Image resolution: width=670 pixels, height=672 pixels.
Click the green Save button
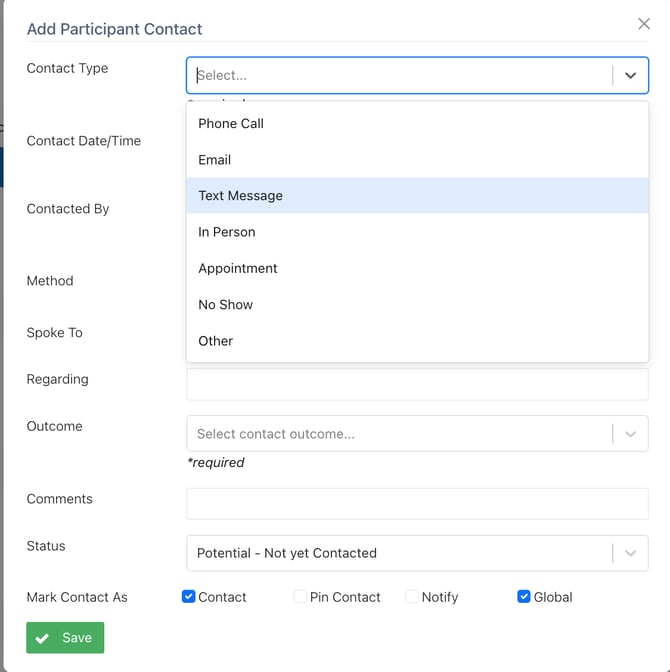tap(65, 638)
